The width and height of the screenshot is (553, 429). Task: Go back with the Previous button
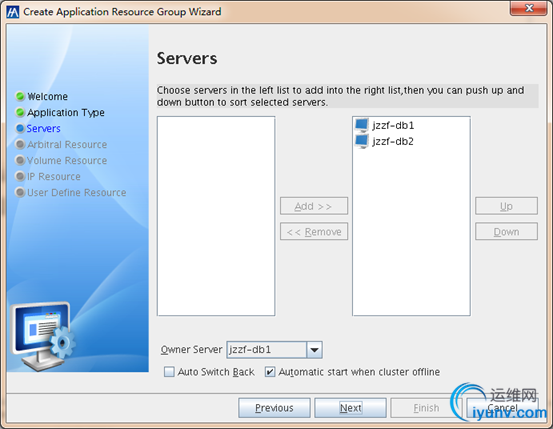(274, 408)
